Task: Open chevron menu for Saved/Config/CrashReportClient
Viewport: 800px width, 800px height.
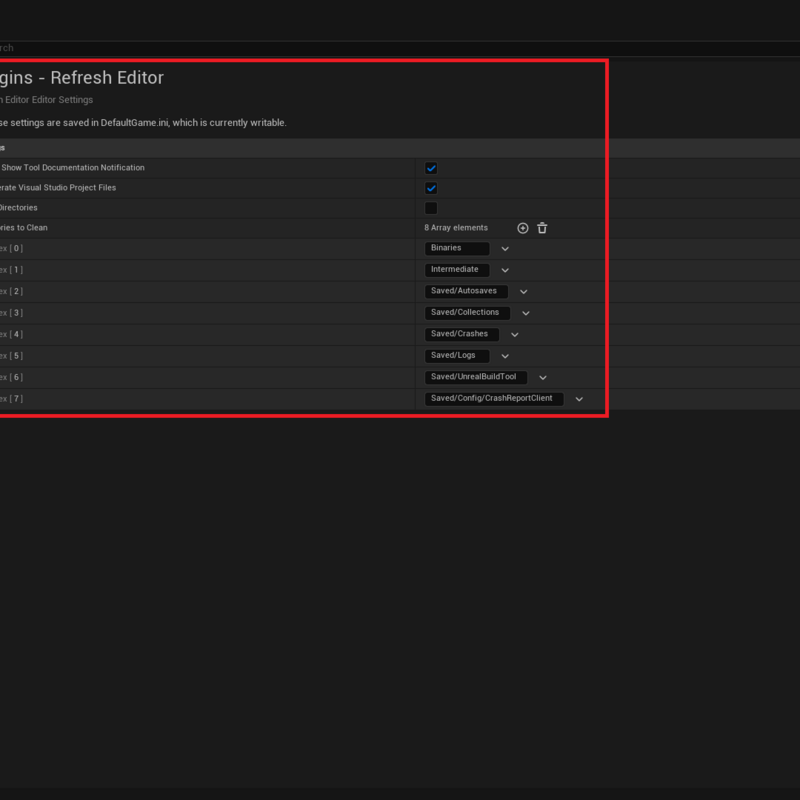Action: [x=579, y=399]
